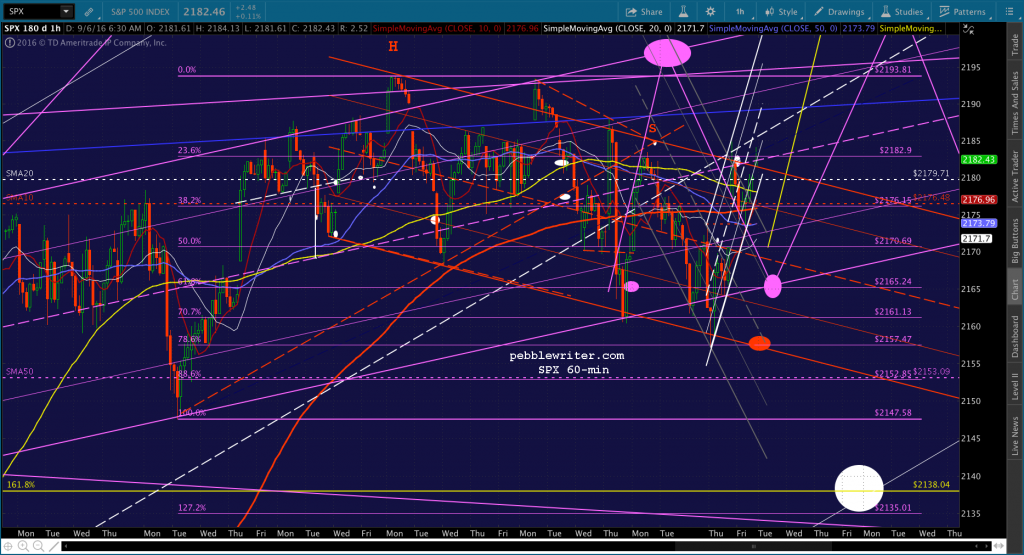The height and width of the screenshot is (555, 1024).
Task: Click the crosshair pan icon at bottom left
Action: (9, 546)
